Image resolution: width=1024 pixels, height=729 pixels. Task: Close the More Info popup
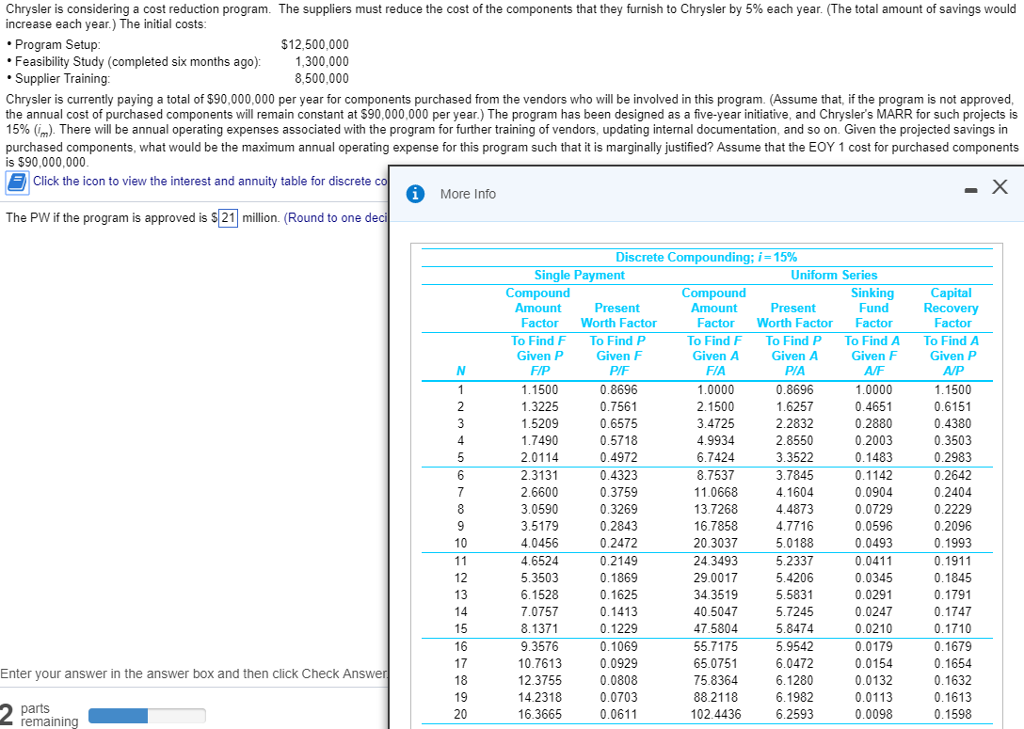[x=999, y=187]
